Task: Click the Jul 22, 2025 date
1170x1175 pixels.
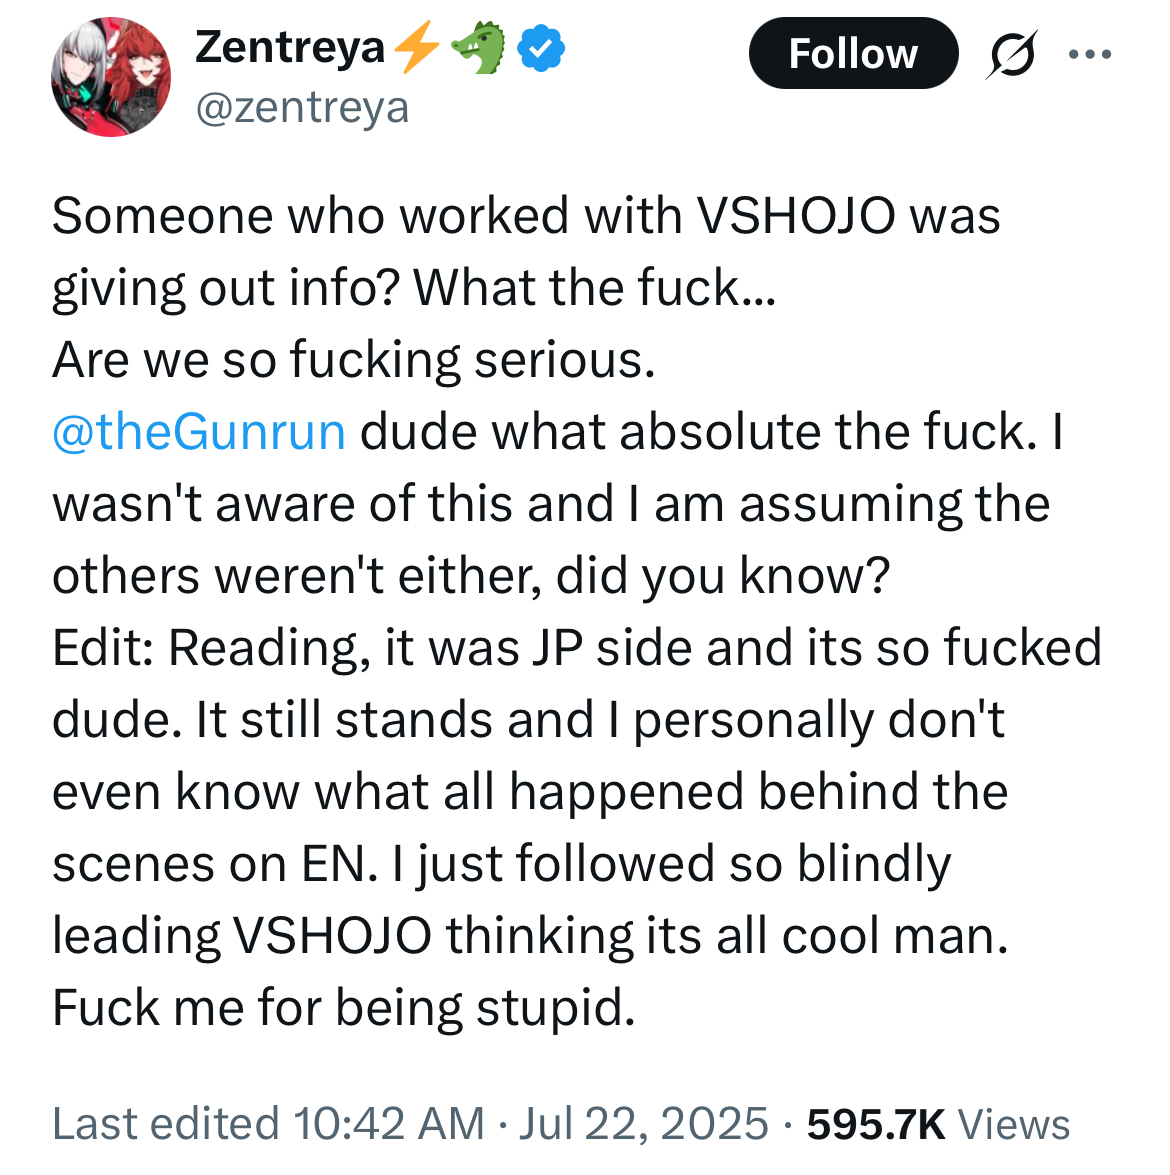Action: click(x=644, y=1124)
